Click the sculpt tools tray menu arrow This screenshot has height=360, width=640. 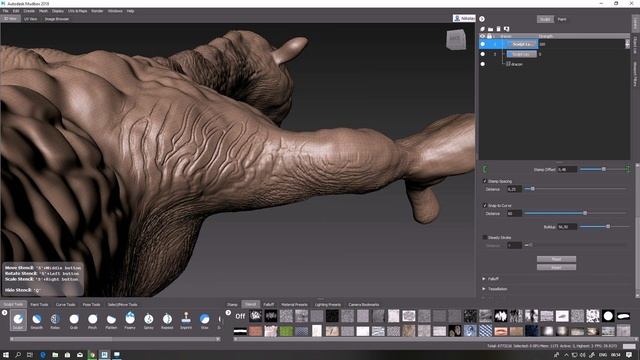point(4,313)
